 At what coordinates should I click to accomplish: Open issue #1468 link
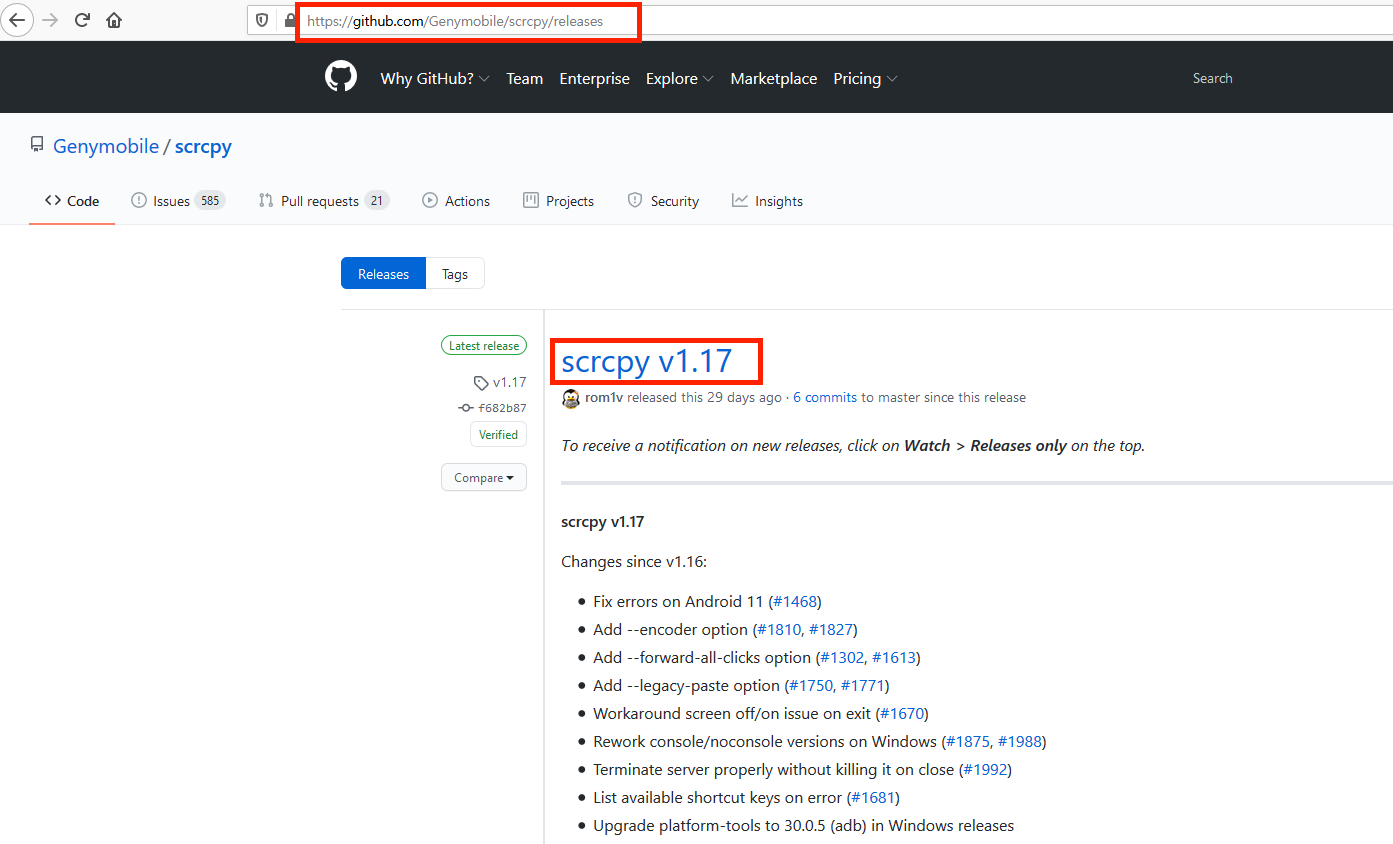click(x=795, y=602)
